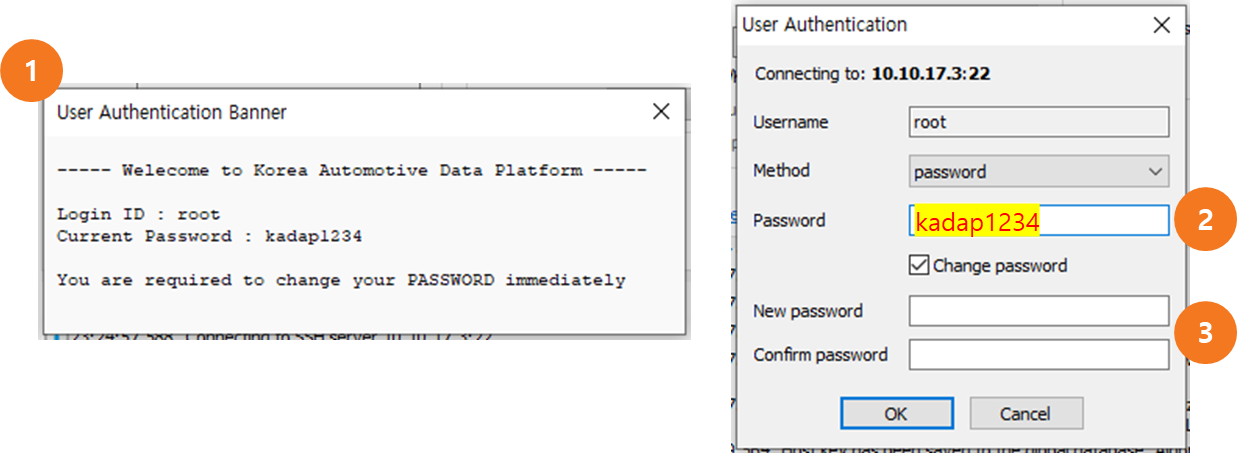
Task: Open the Method dropdown arrow
Action: coord(1156,171)
